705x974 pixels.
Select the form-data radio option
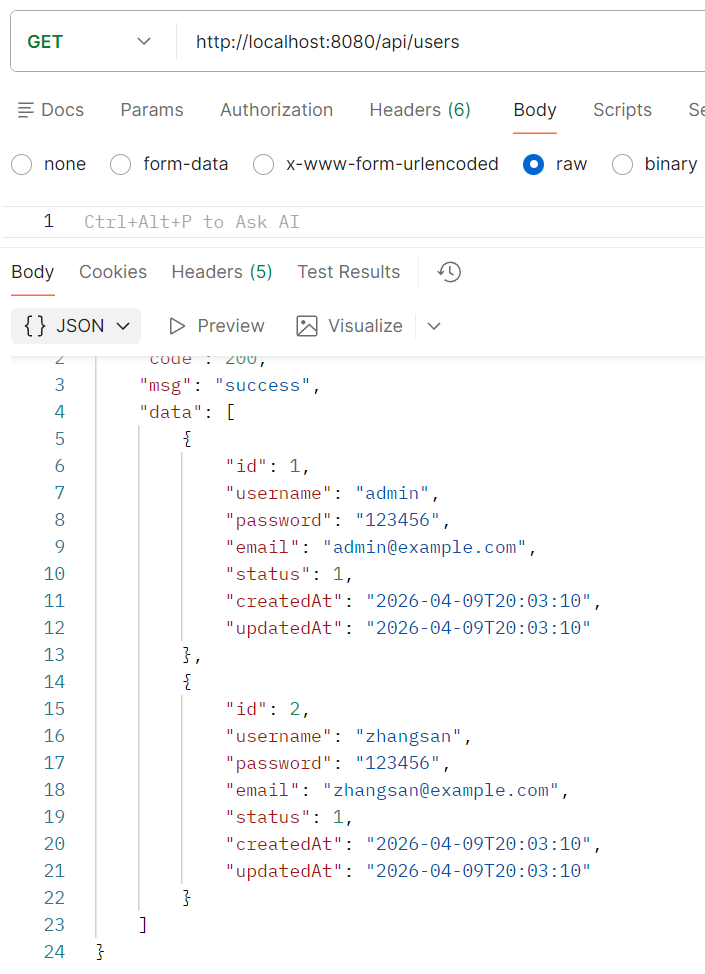[x=121, y=165]
